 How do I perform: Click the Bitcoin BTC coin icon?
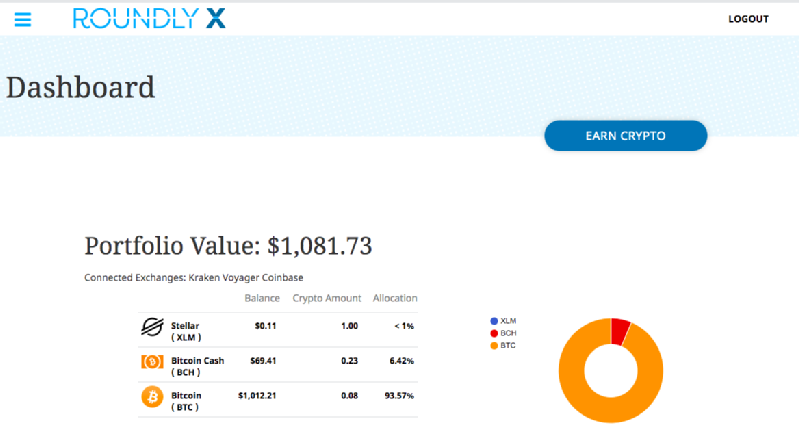pos(152,397)
